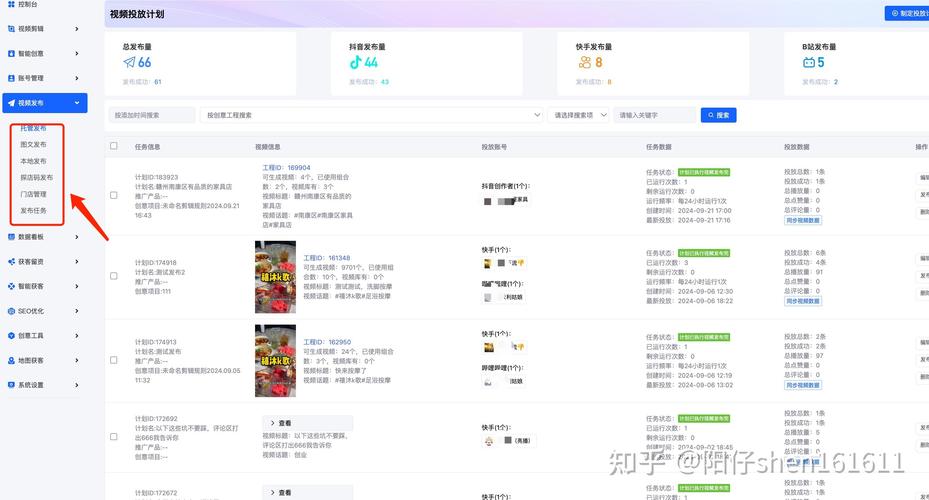The height and width of the screenshot is (500, 929).
Task: Click the 控制台 dashboard icon
Action: click(11, 4)
